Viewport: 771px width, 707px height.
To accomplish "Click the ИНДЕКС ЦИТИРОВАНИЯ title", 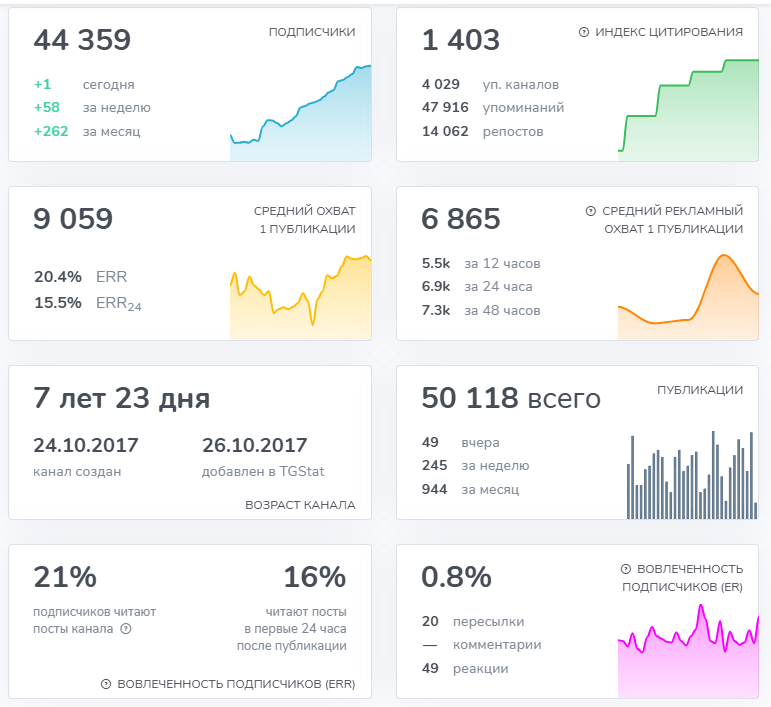I will coord(669,32).
